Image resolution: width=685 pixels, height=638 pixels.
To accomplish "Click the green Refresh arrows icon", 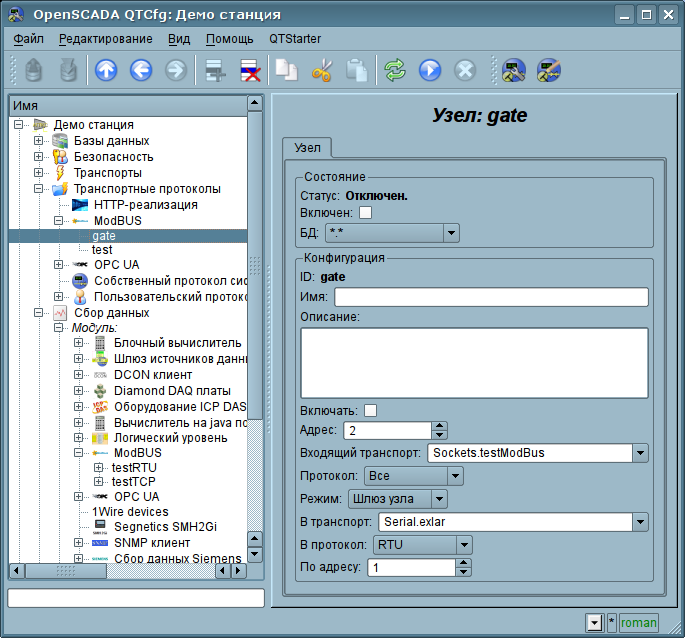I will 395,70.
